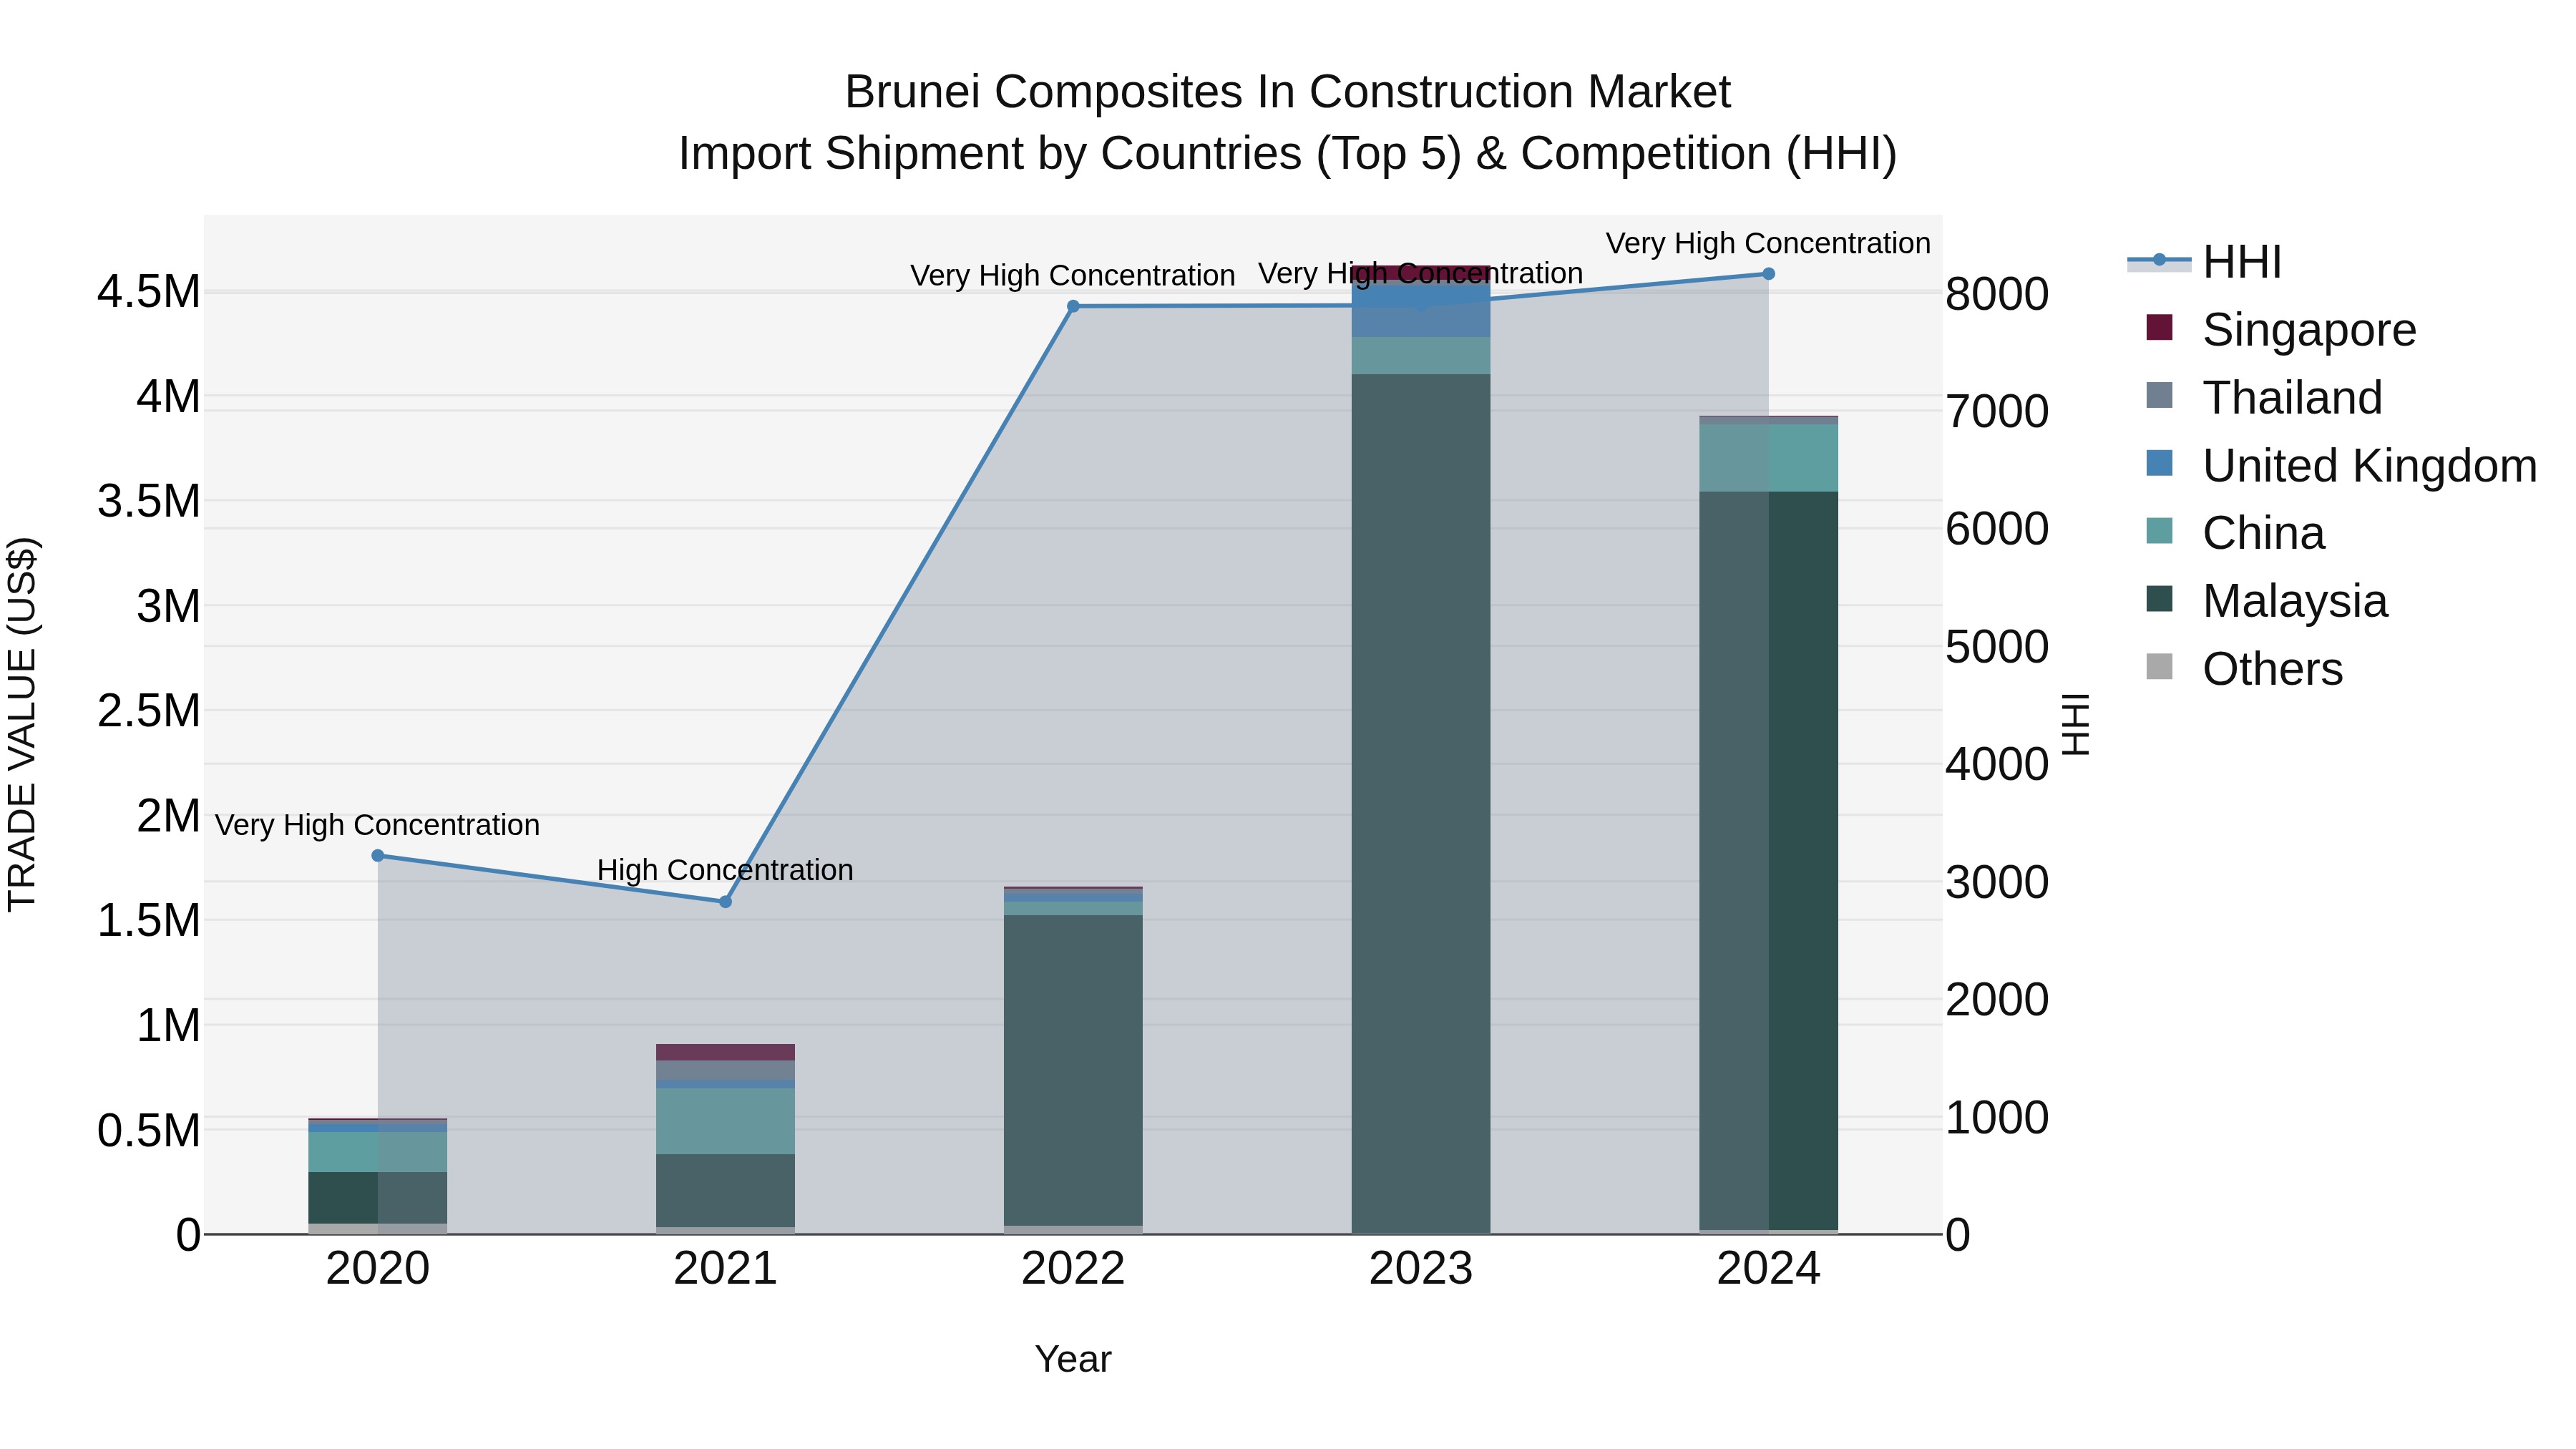
Task: Click the 2024 HHI data point
Action: tap(1768, 274)
